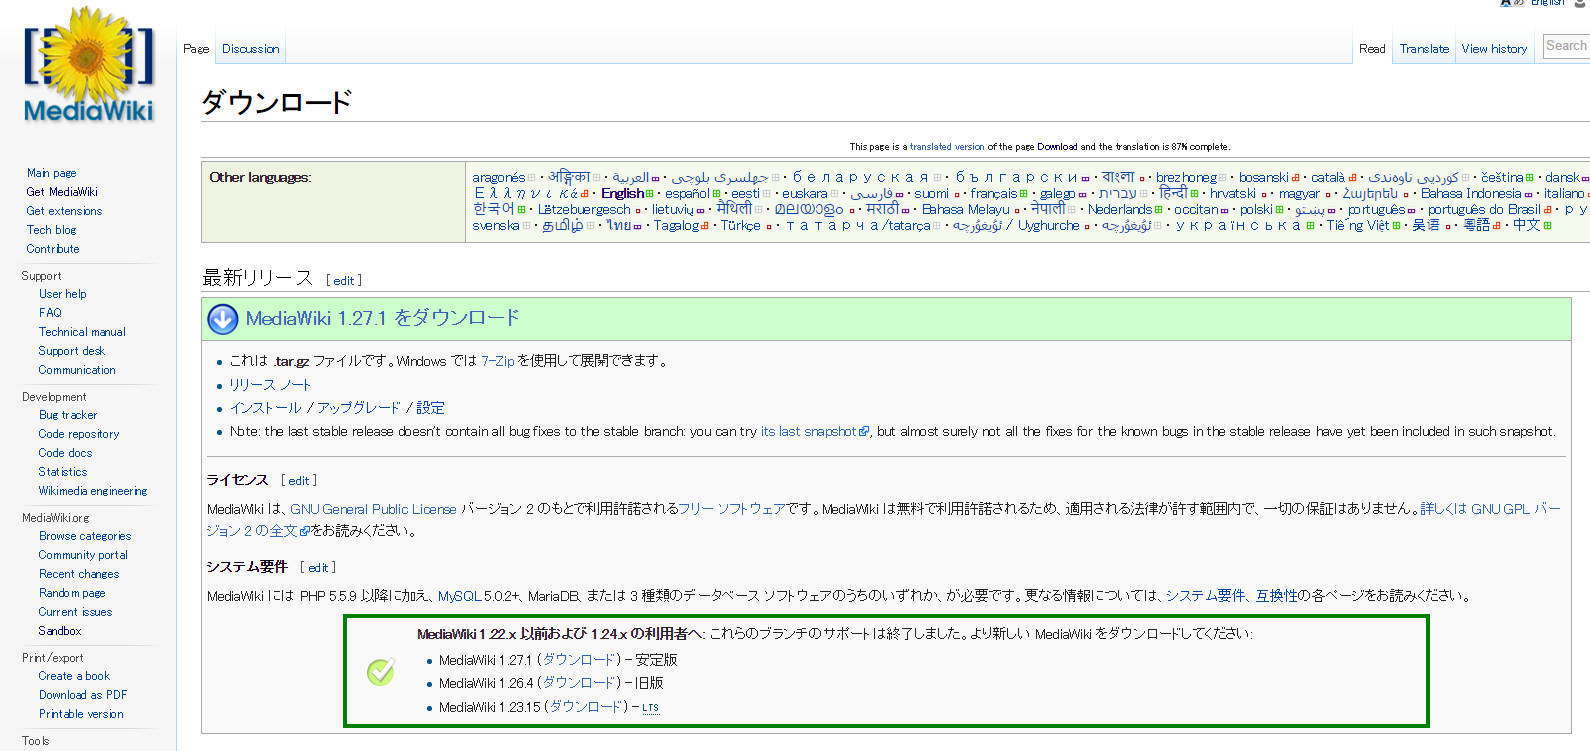Edit the 最新リリース section
The width and height of the screenshot is (1590, 751).
(344, 281)
